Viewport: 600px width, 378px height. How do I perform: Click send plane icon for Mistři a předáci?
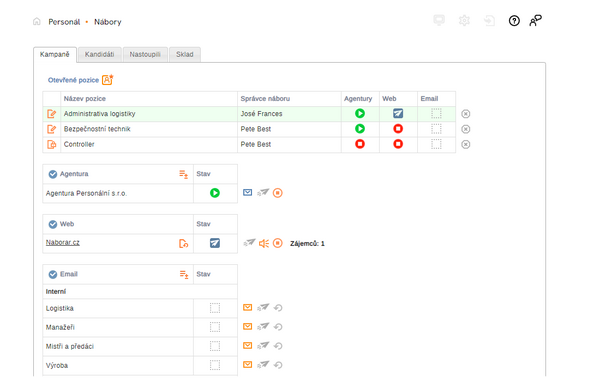pos(263,345)
